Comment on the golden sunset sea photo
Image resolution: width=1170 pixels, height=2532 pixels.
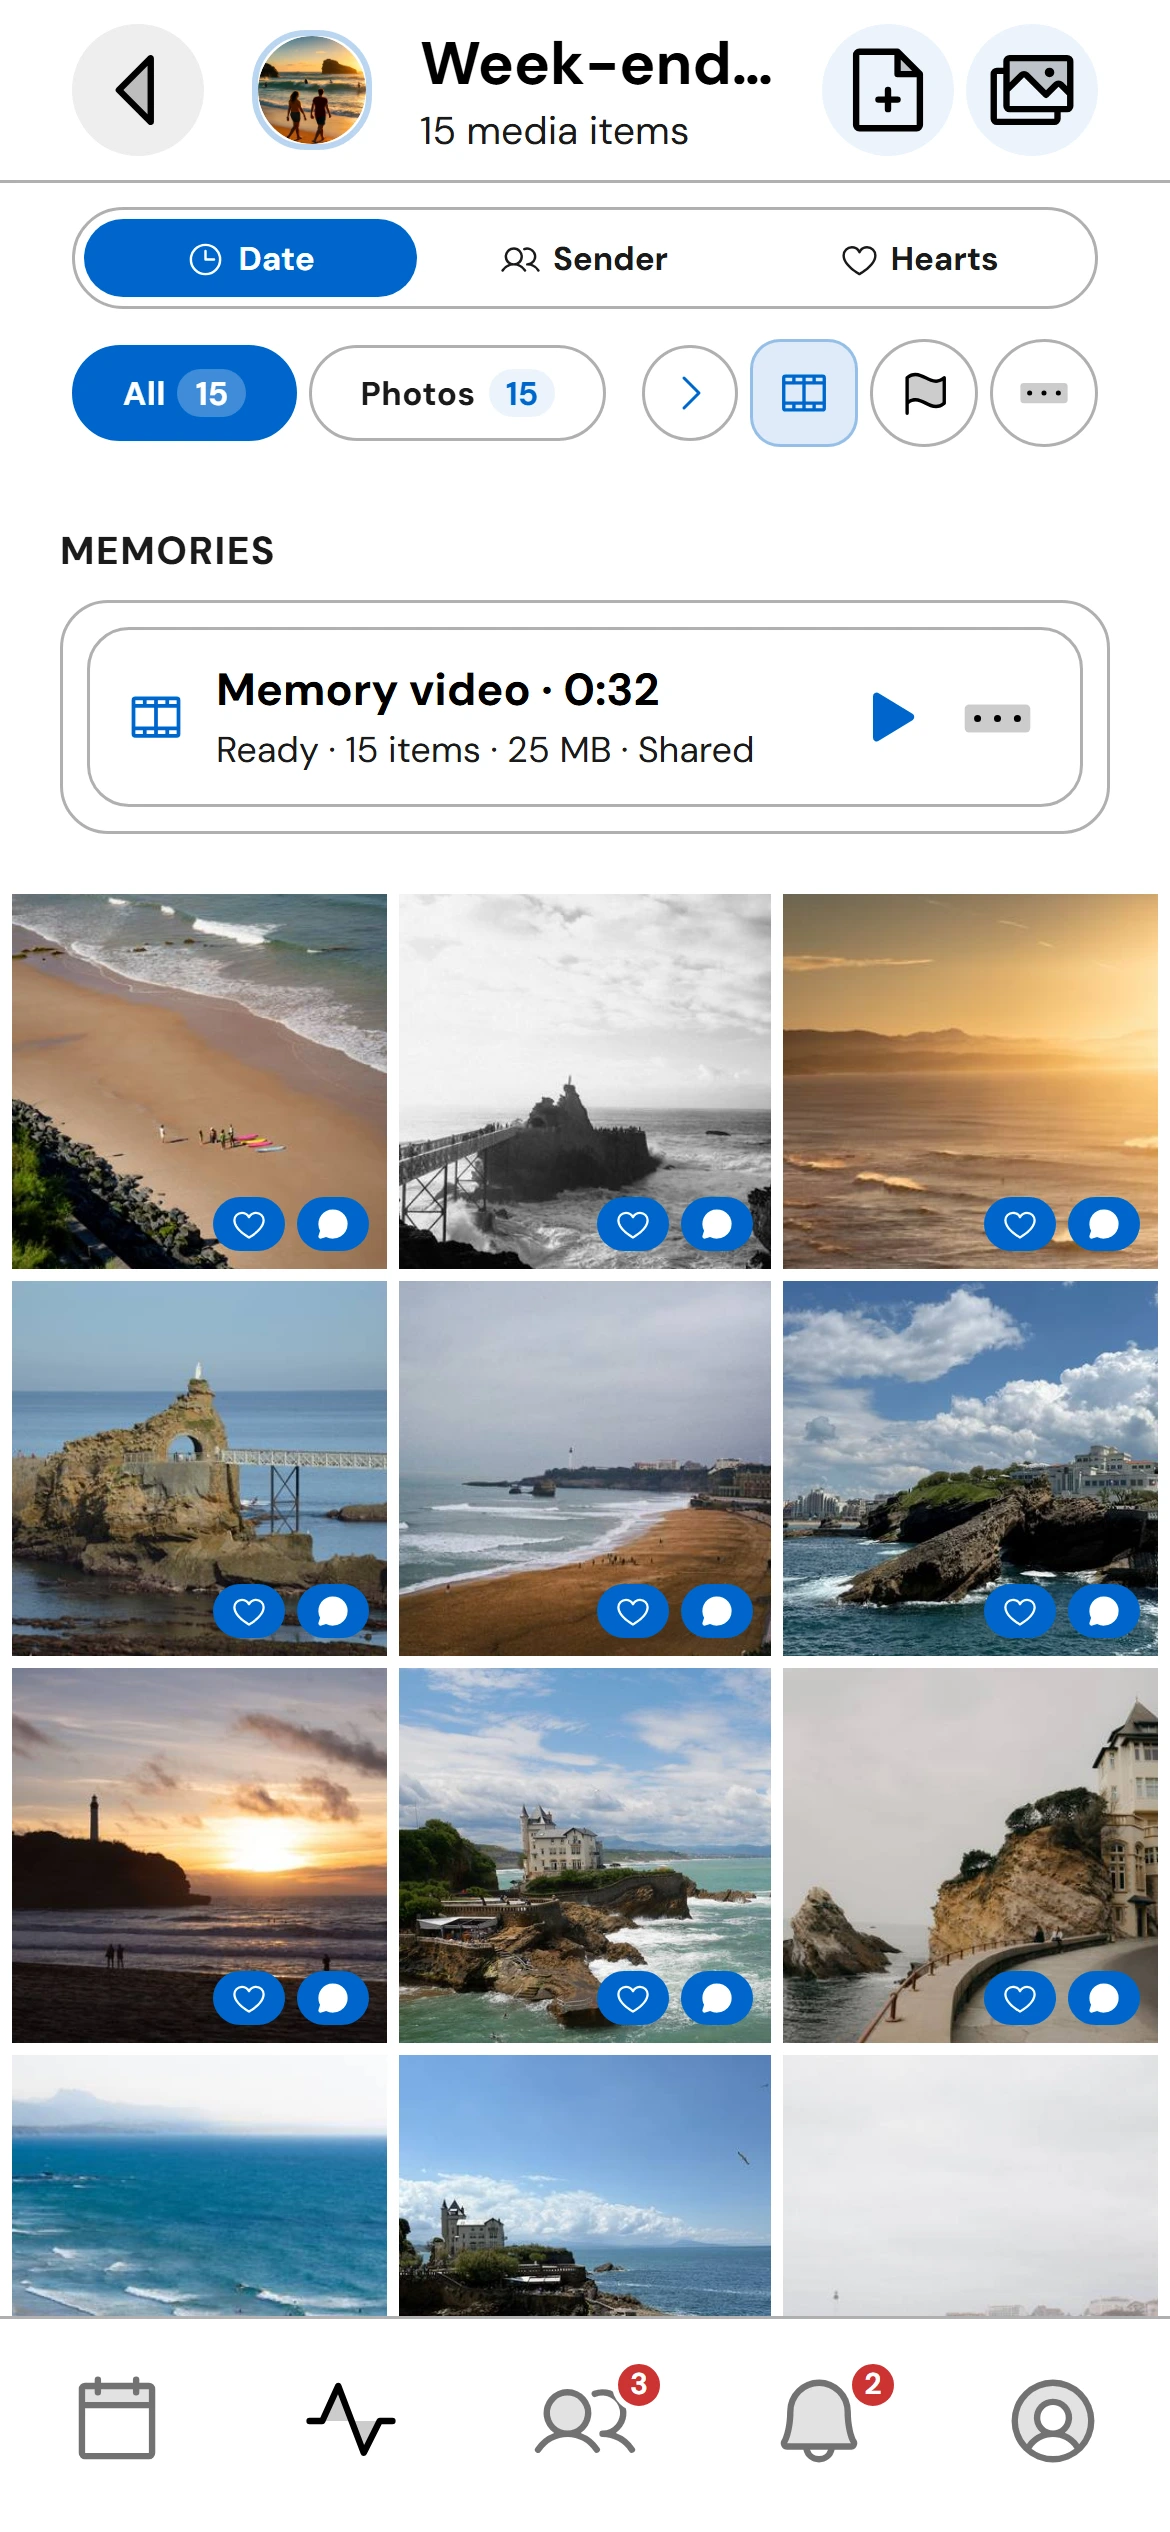[1104, 1224]
